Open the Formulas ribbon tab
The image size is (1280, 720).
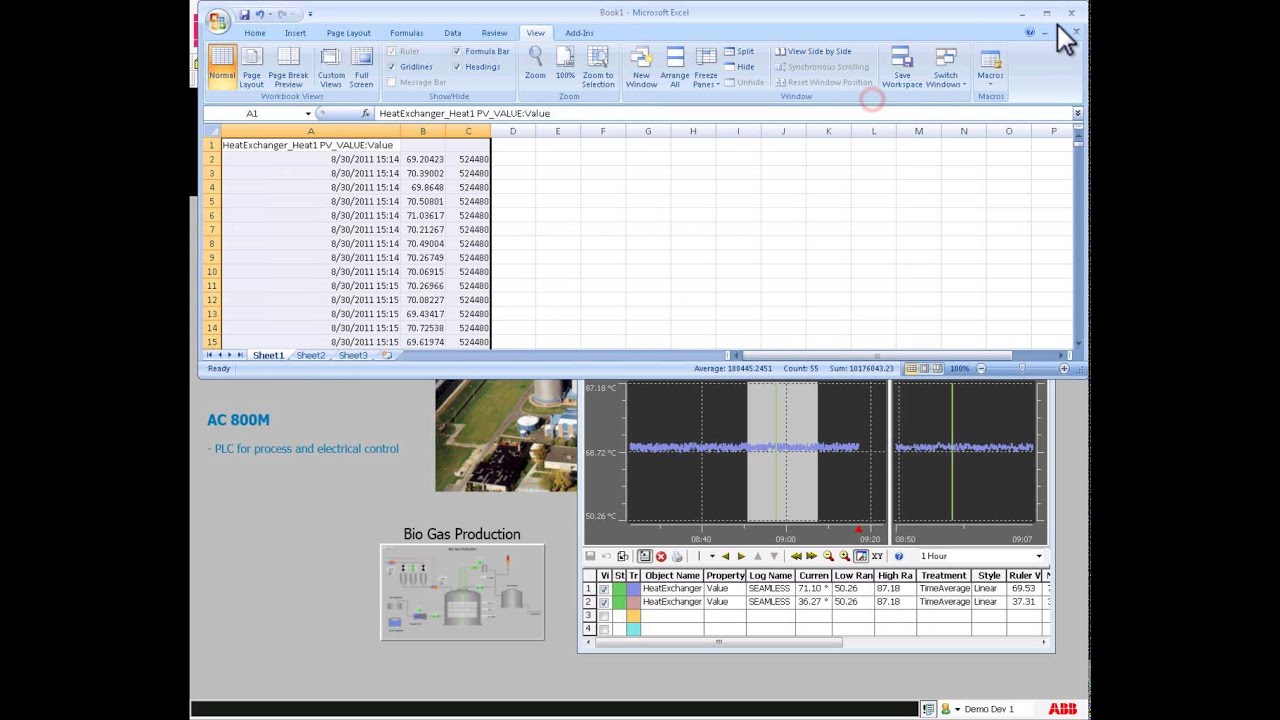pos(406,33)
